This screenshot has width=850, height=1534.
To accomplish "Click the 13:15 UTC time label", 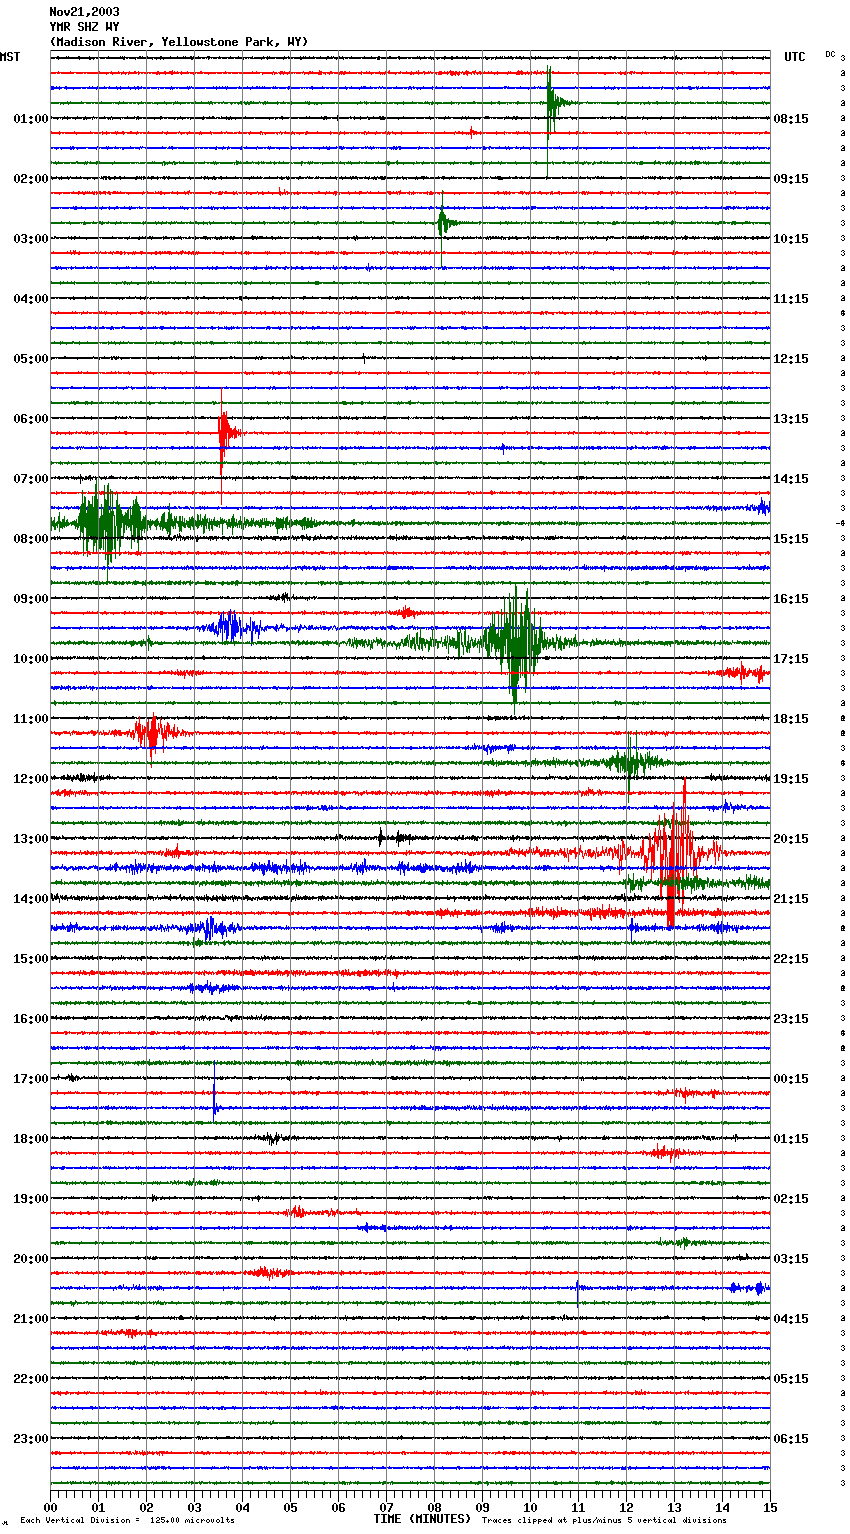I will tap(791, 419).
